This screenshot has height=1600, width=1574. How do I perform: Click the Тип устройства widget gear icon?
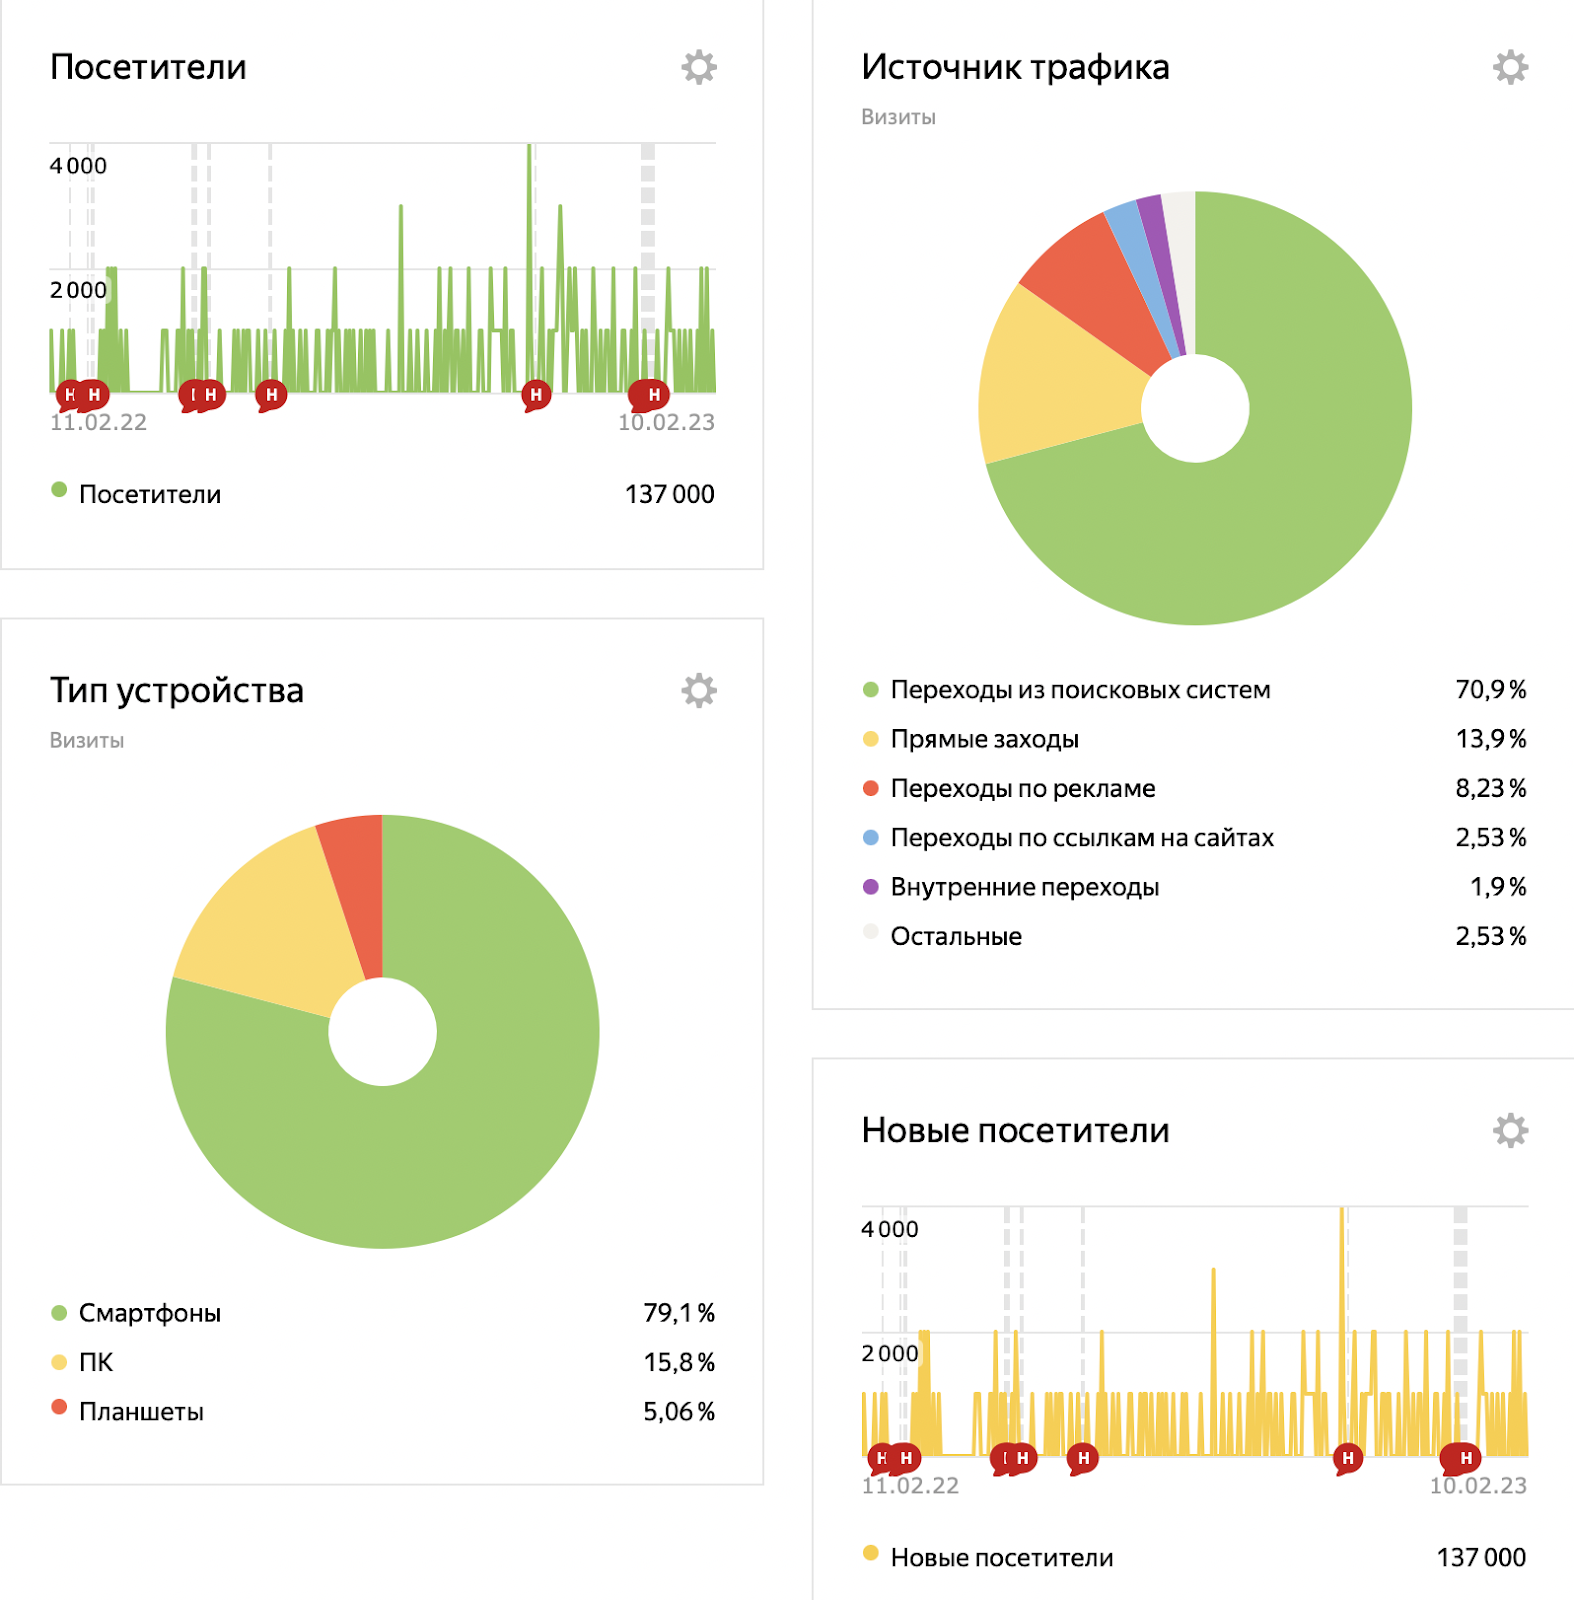point(698,691)
